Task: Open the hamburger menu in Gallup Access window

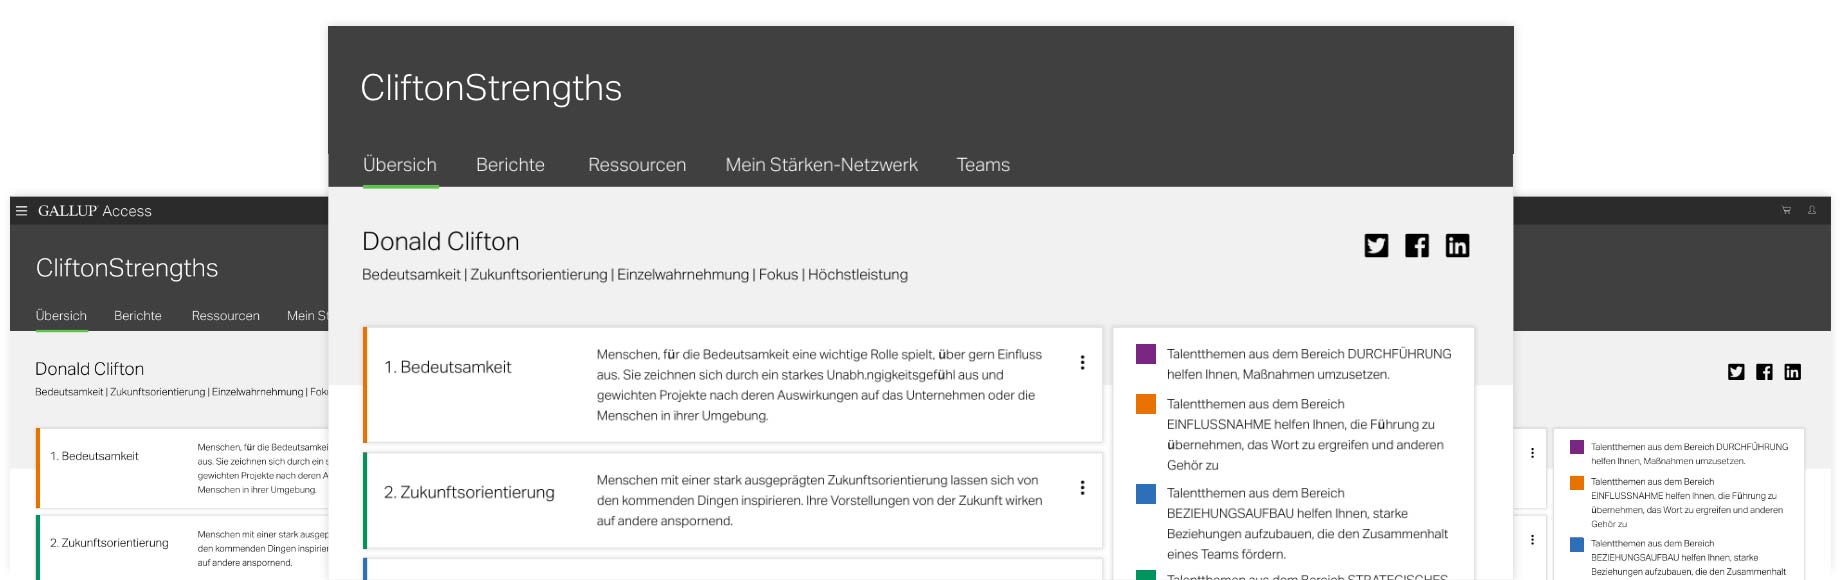Action: click(21, 211)
